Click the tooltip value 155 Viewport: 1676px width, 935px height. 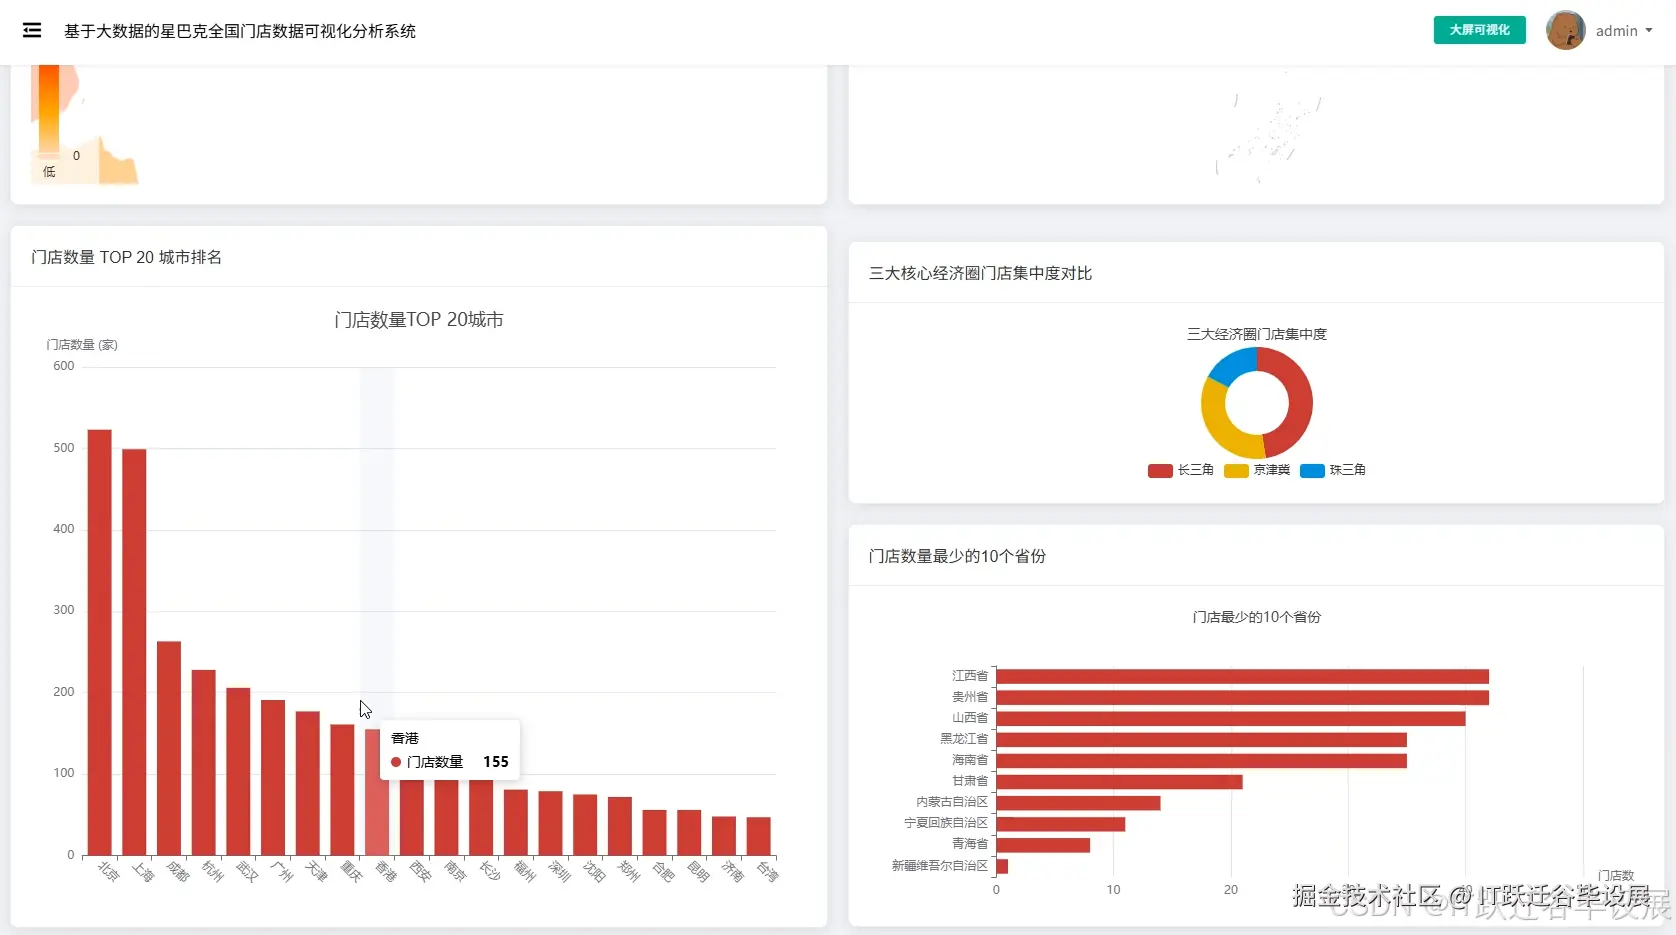coord(496,762)
